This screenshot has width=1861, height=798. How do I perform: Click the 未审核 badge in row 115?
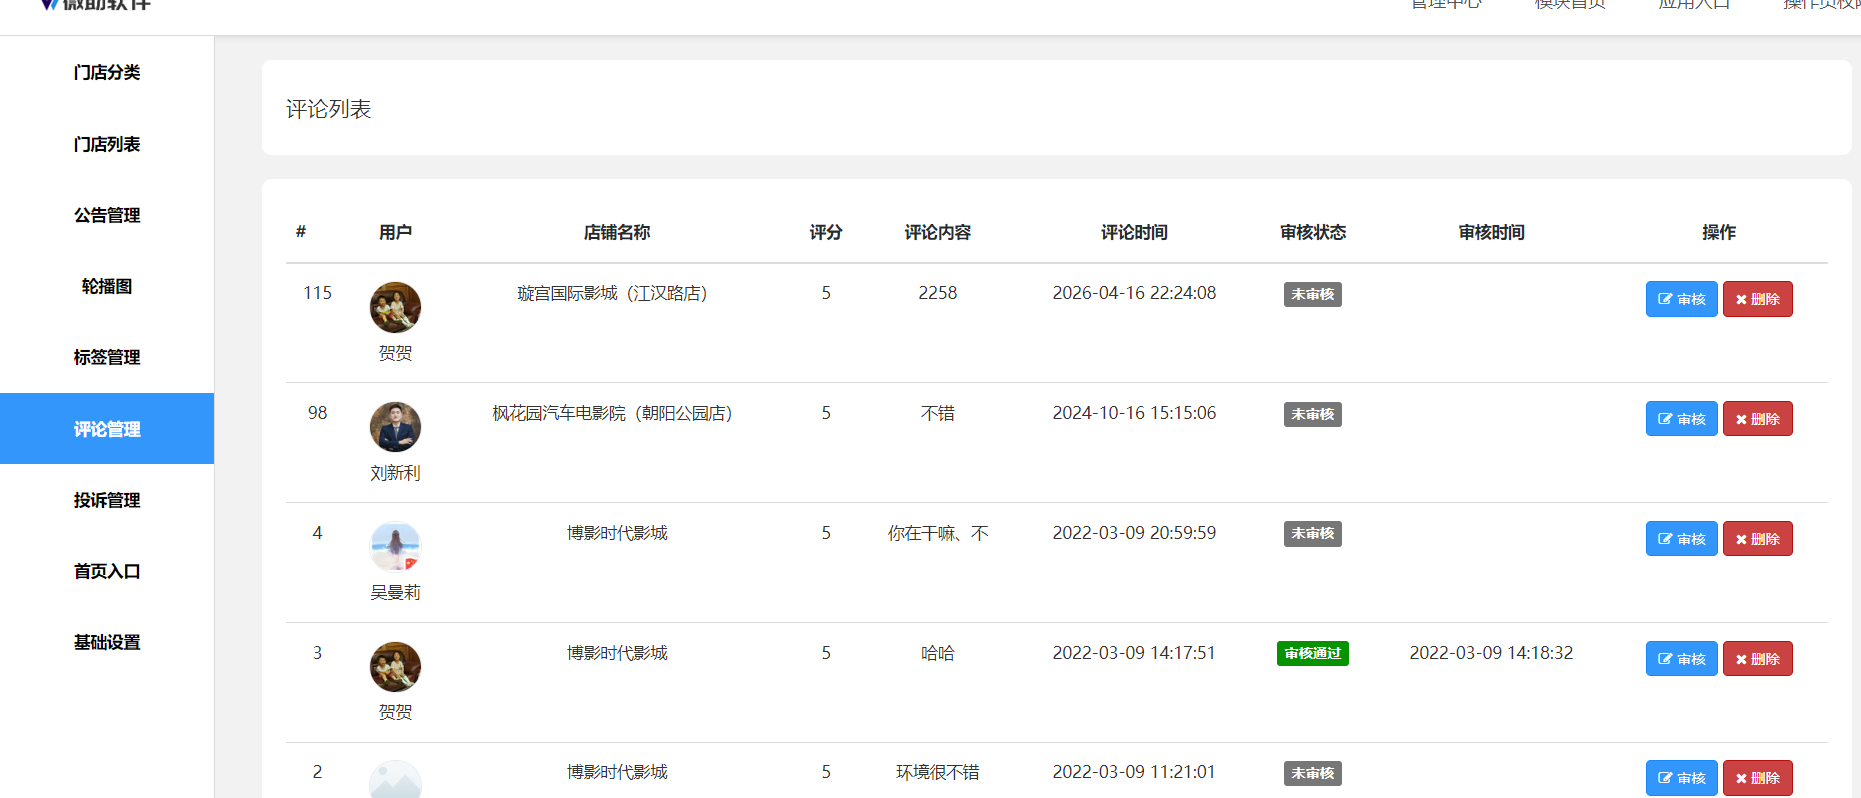(1313, 294)
